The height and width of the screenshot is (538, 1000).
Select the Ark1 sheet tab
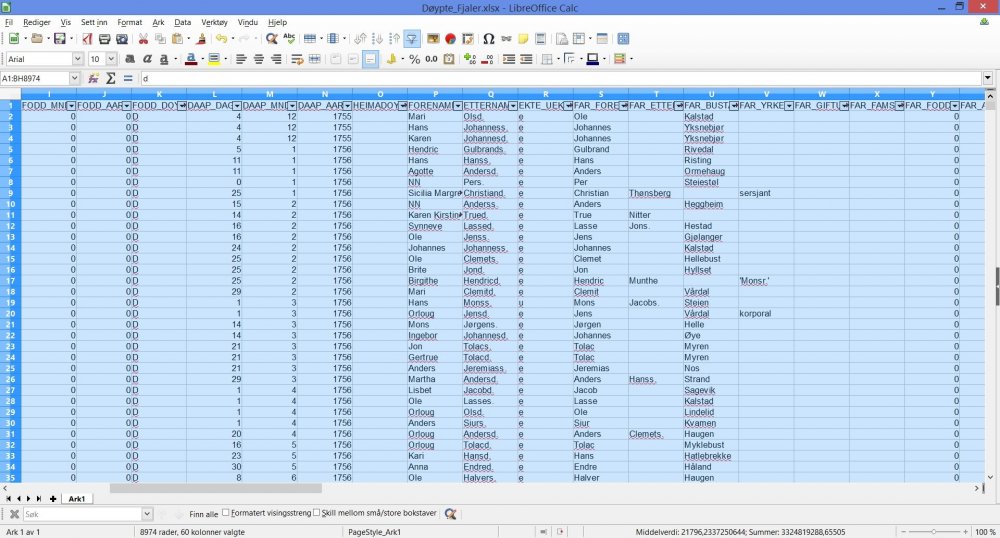[x=76, y=498]
